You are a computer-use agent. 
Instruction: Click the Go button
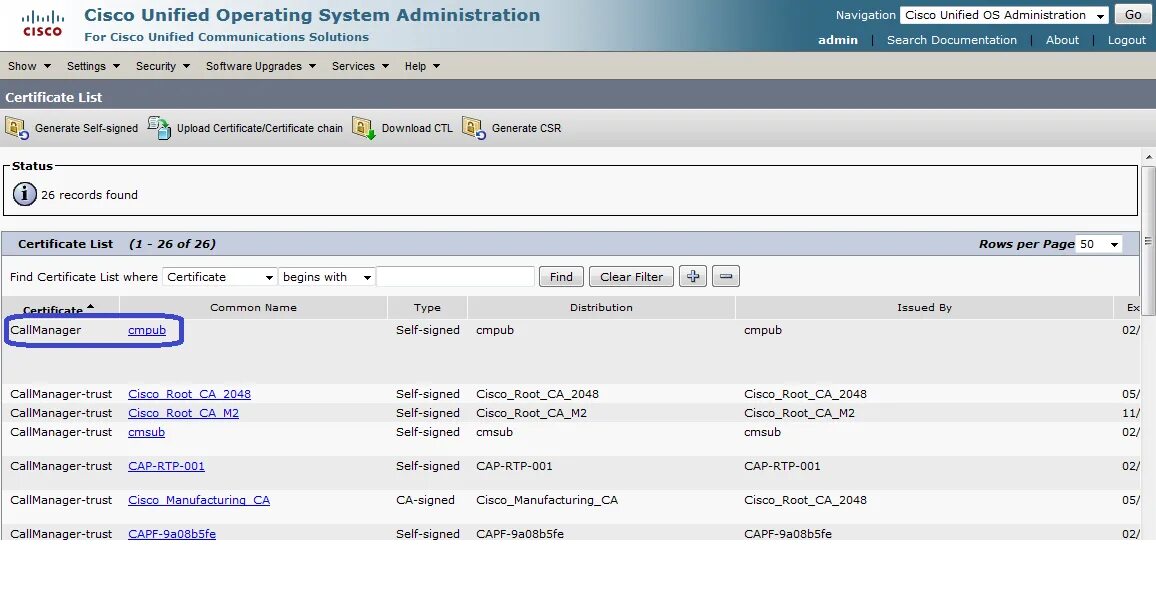tap(1133, 15)
